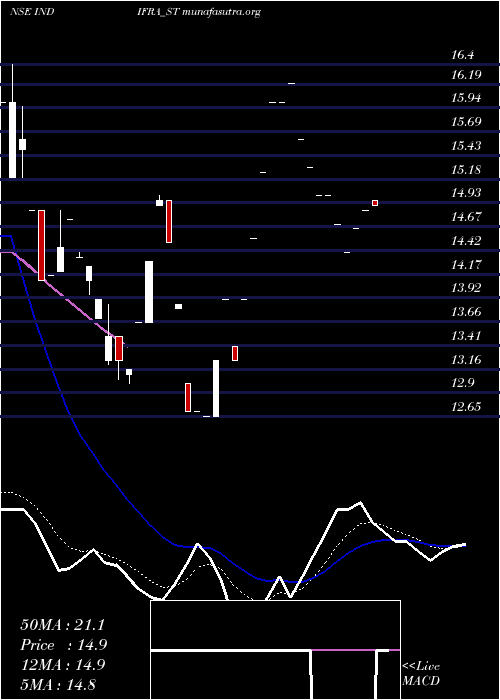Click the 13.92 price axis label
Viewport: 500px width, 700px height.
coord(466,288)
